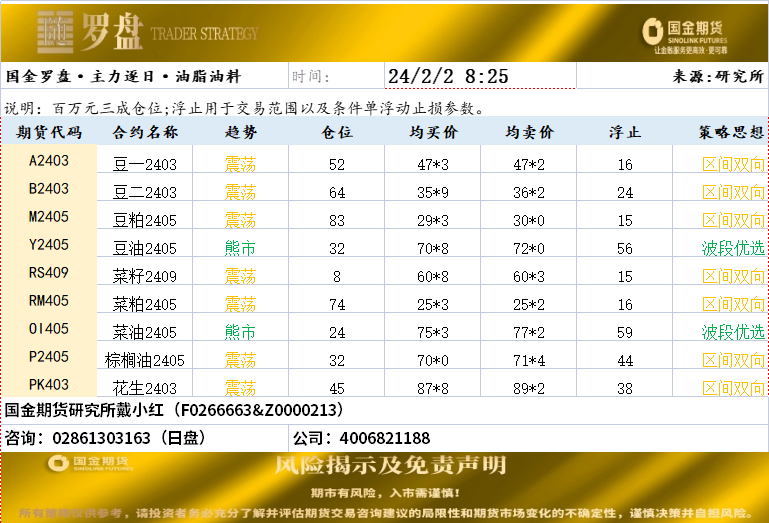Click the 浮止 column header
The image size is (769, 523).
click(625, 132)
